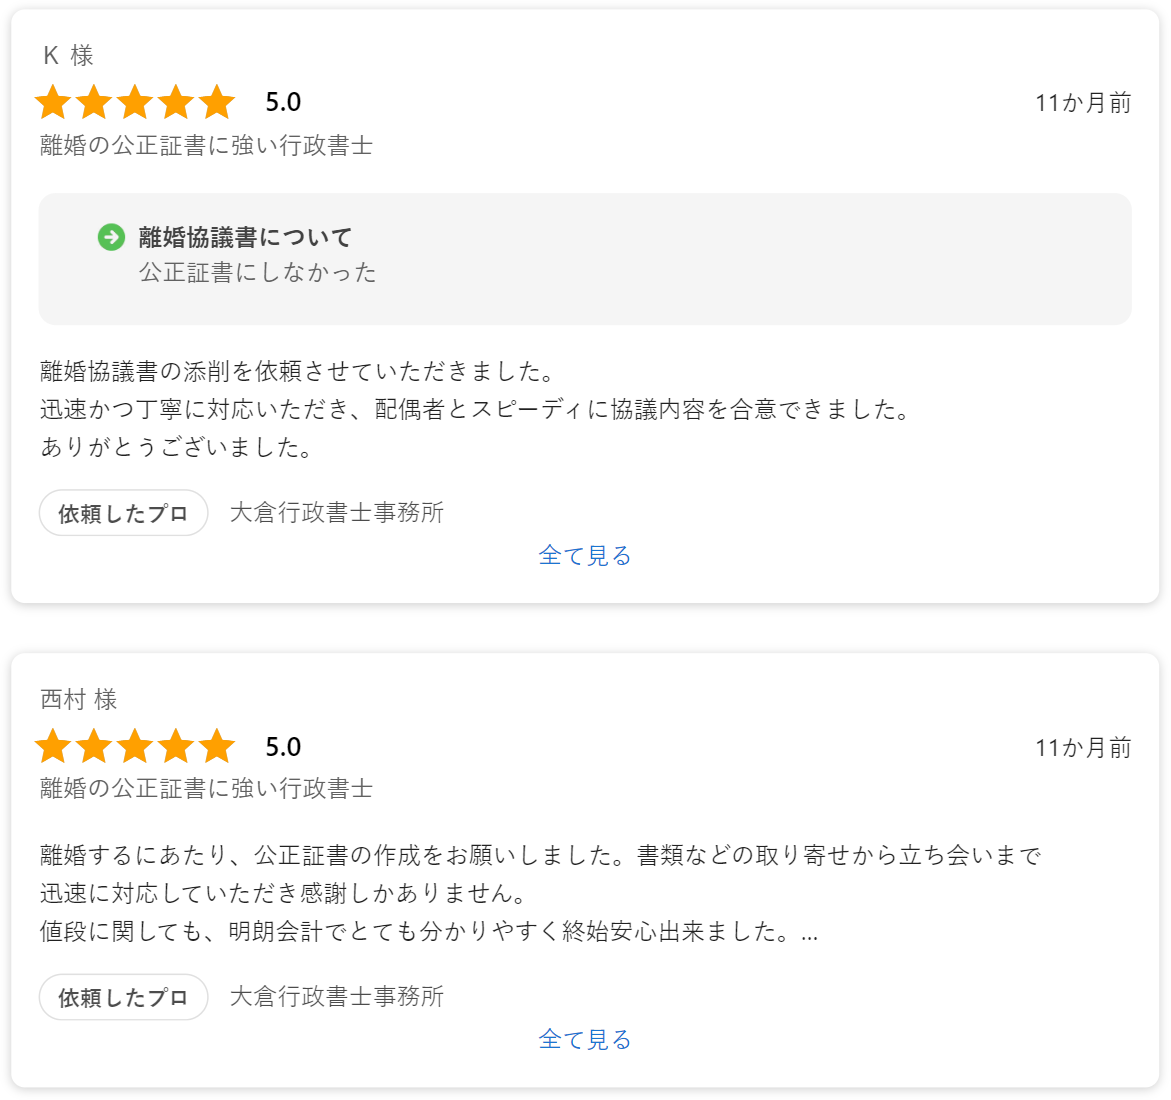This screenshot has width=1171, height=1100.
Task: Expand 西村 様 review with 全て見る
Action: click(x=585, y=1040)
